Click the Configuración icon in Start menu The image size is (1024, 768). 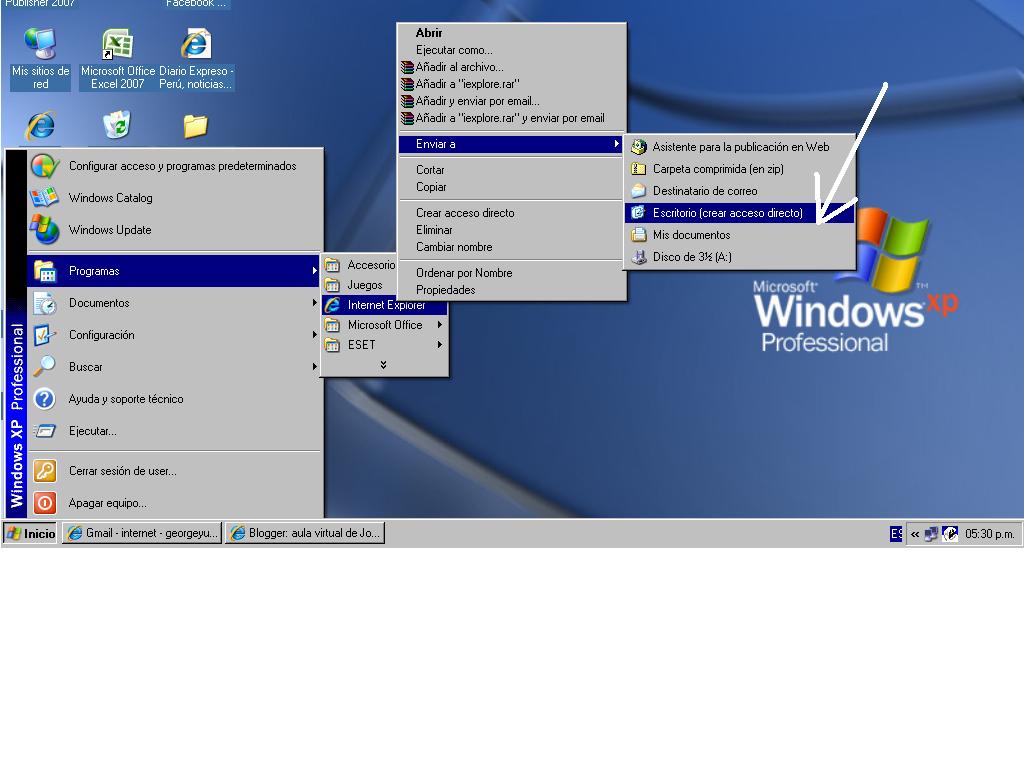click(44, 335)
